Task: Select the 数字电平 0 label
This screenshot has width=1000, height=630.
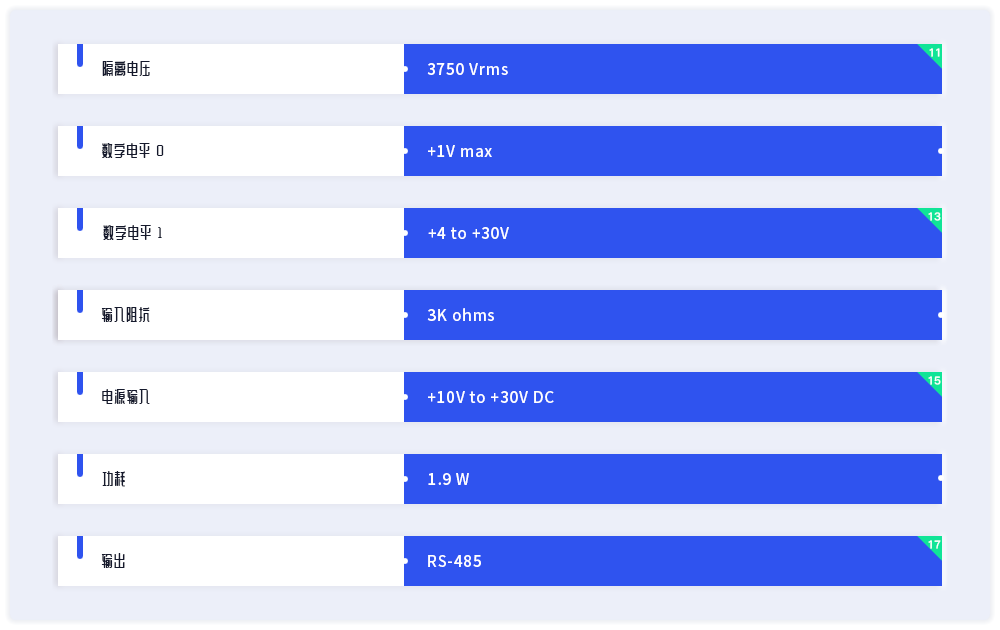Action: click(132, 151)
